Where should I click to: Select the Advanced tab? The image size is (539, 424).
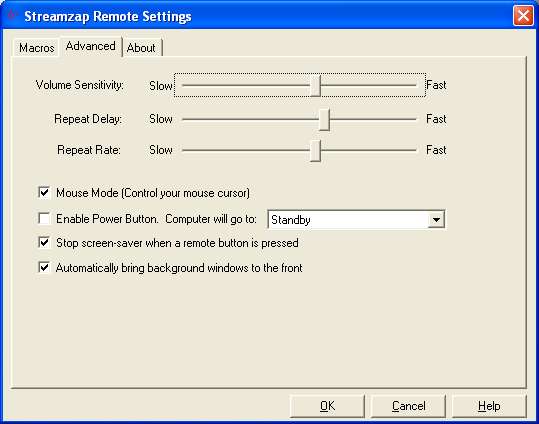point(90,46)
